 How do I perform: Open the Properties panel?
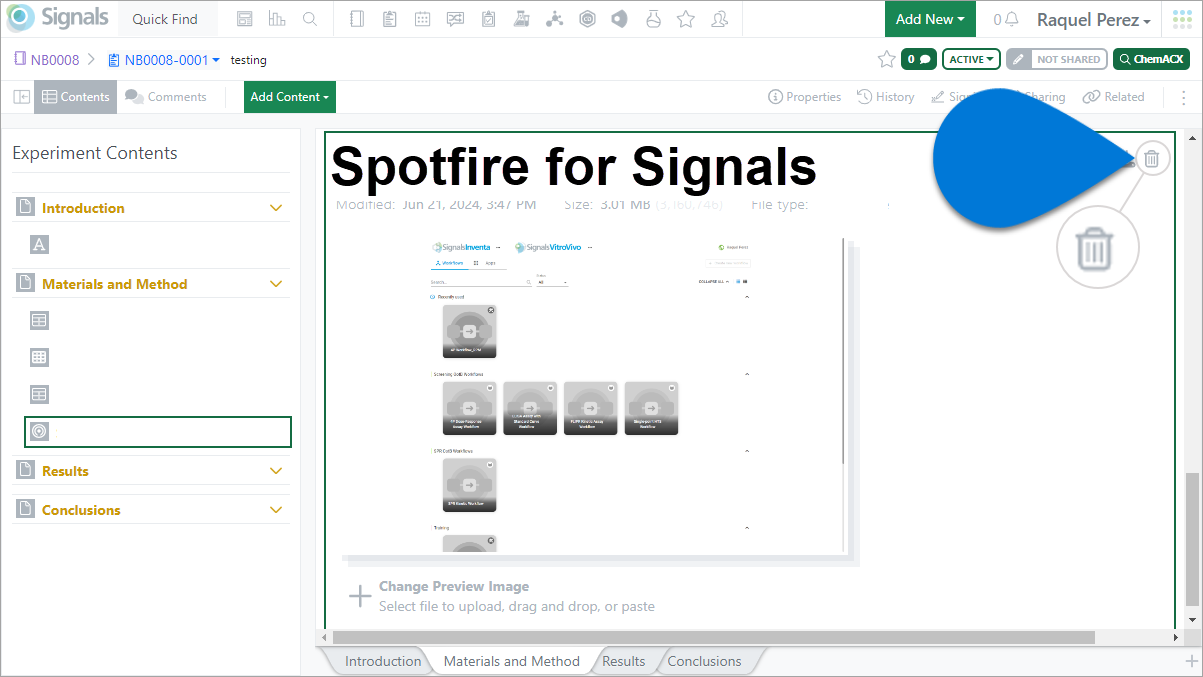(804, 97)
